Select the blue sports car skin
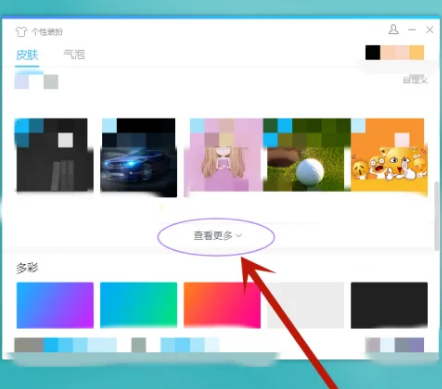Viewport: 442px width, 389px height. point(139,157)
